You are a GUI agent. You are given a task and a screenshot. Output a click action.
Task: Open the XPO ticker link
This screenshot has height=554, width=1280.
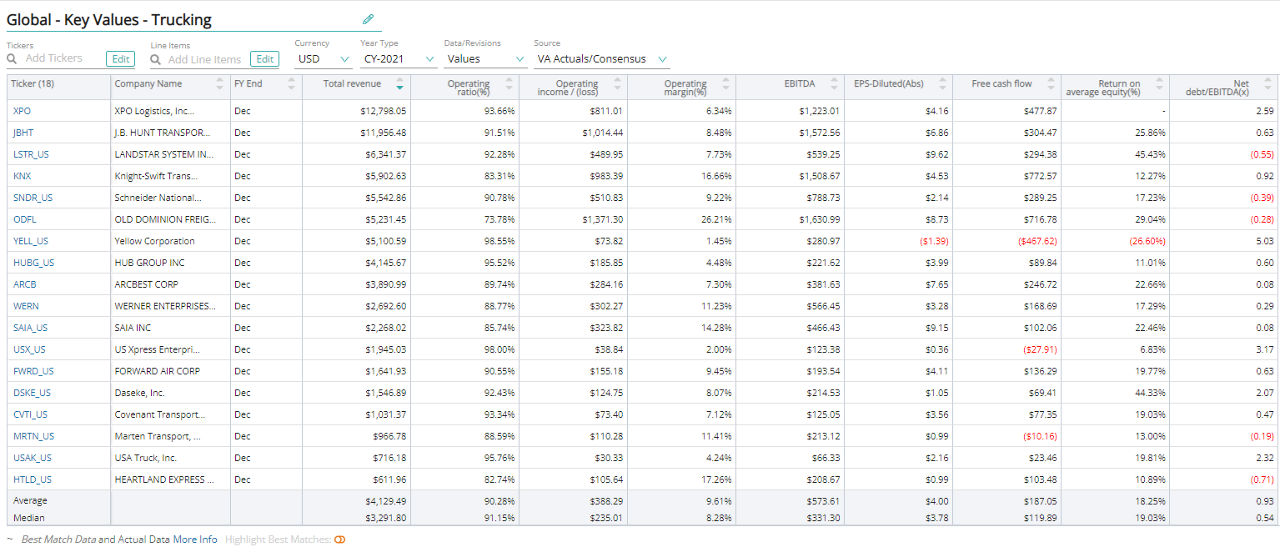coord(21,111)
